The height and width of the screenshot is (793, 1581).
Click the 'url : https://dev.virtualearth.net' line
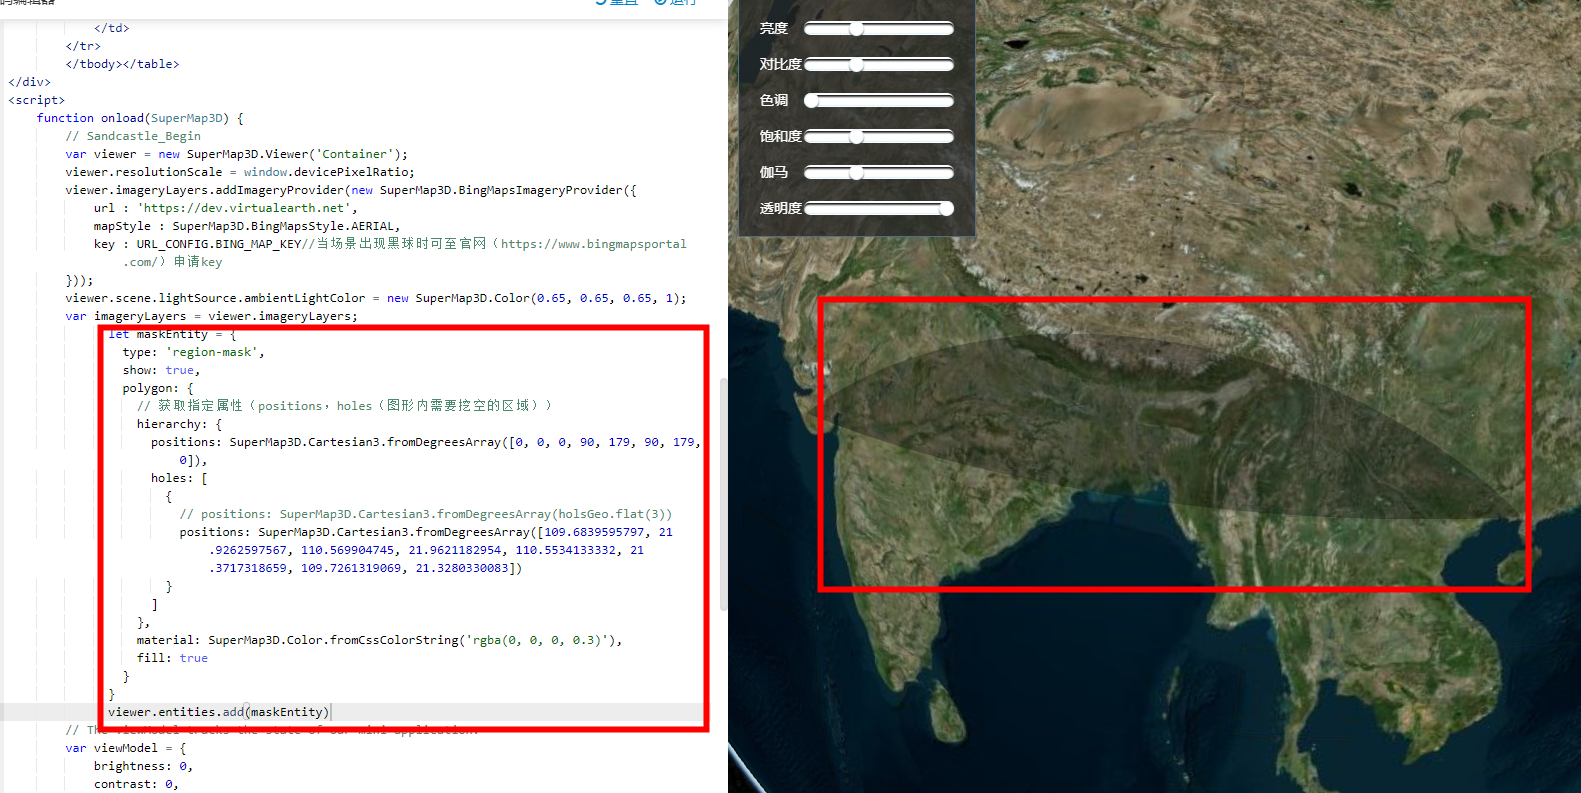click(225, 208)
